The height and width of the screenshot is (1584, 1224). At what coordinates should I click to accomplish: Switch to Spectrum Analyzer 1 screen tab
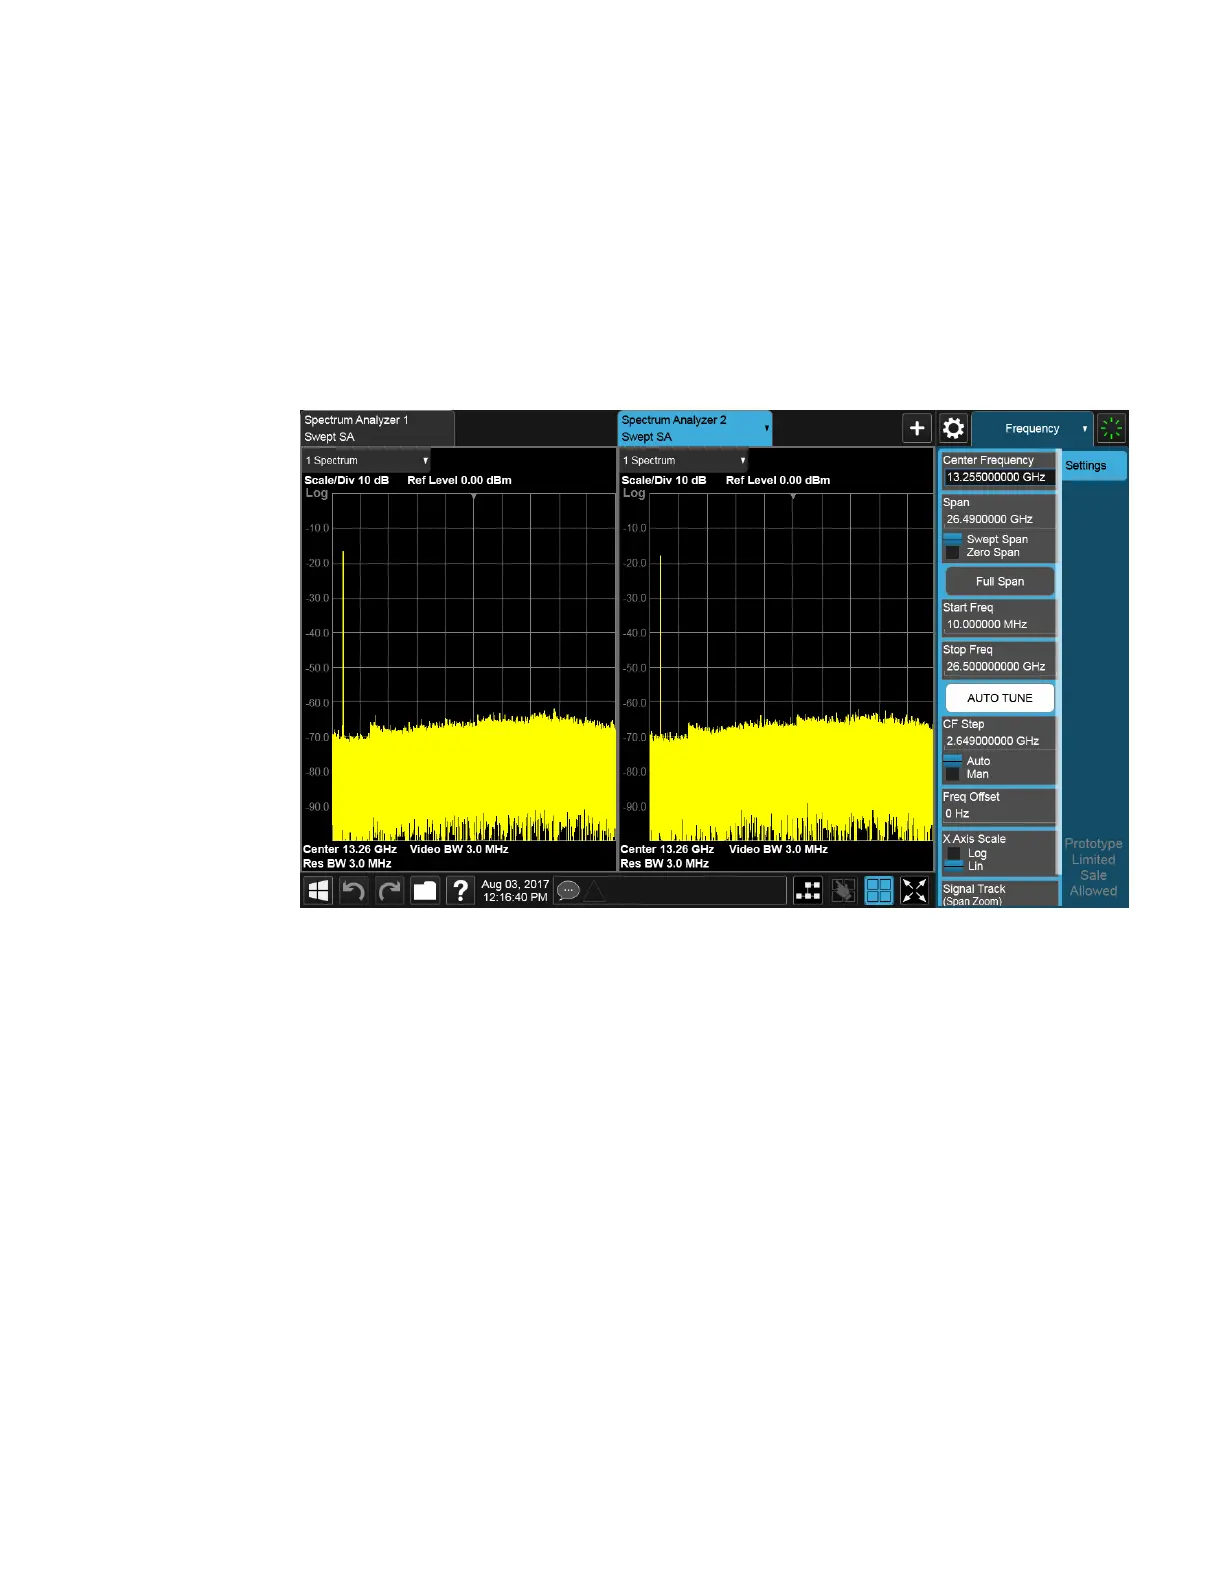click(378, 428)
